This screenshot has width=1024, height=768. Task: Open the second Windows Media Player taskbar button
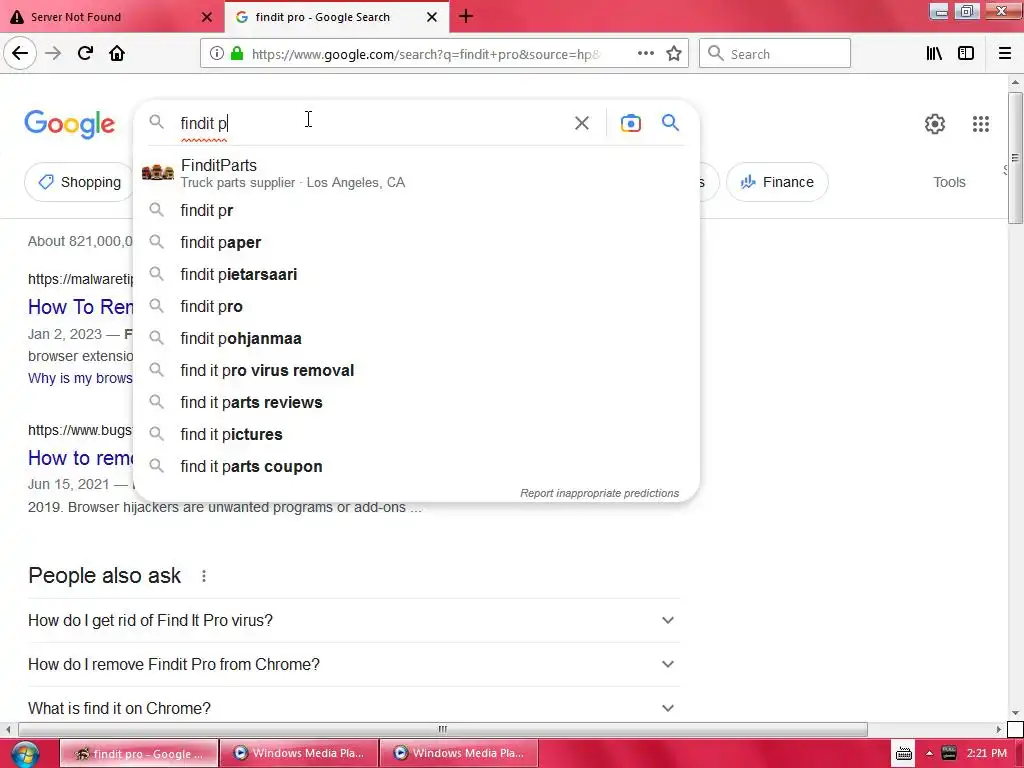point(459,754)
